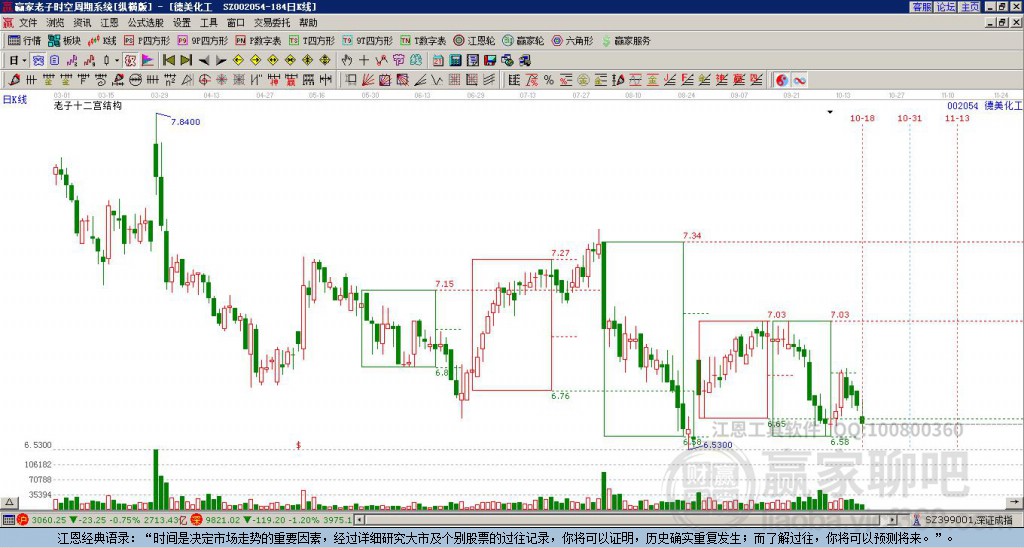Click the 老子十二宫结构 label
The height and width of the screenshot is (548, 1024).
coord(88,106)
